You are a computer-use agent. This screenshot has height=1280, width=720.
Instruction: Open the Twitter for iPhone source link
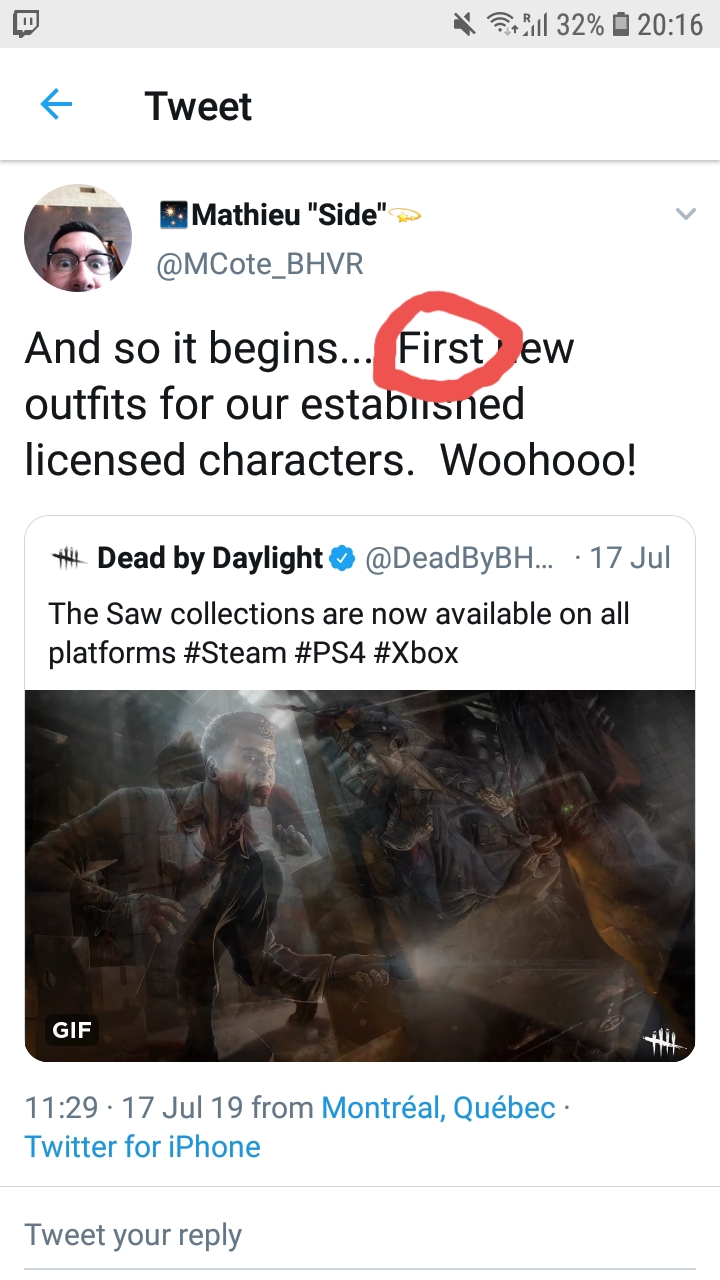point(143,1146)
